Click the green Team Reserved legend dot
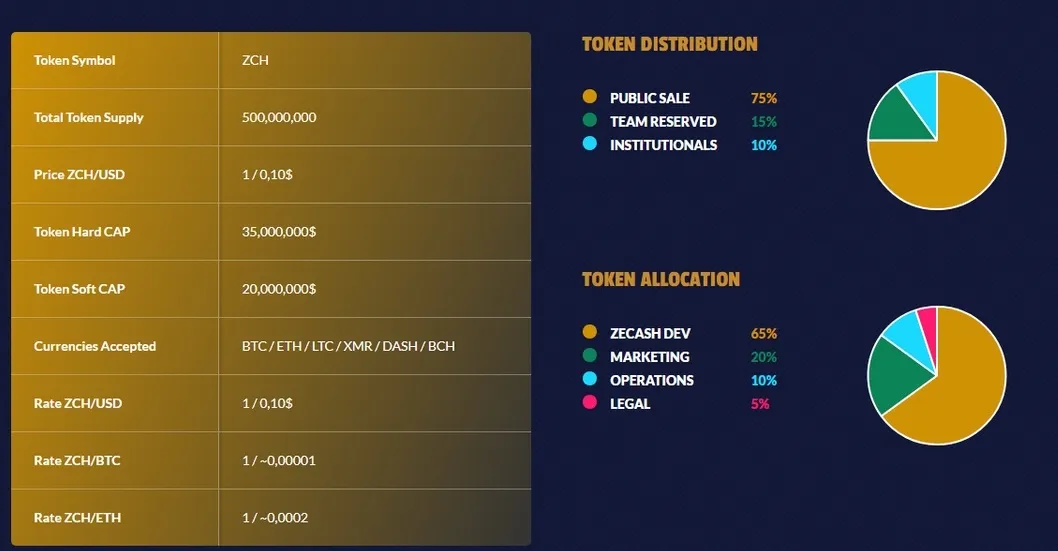 [x=590, y=120]
